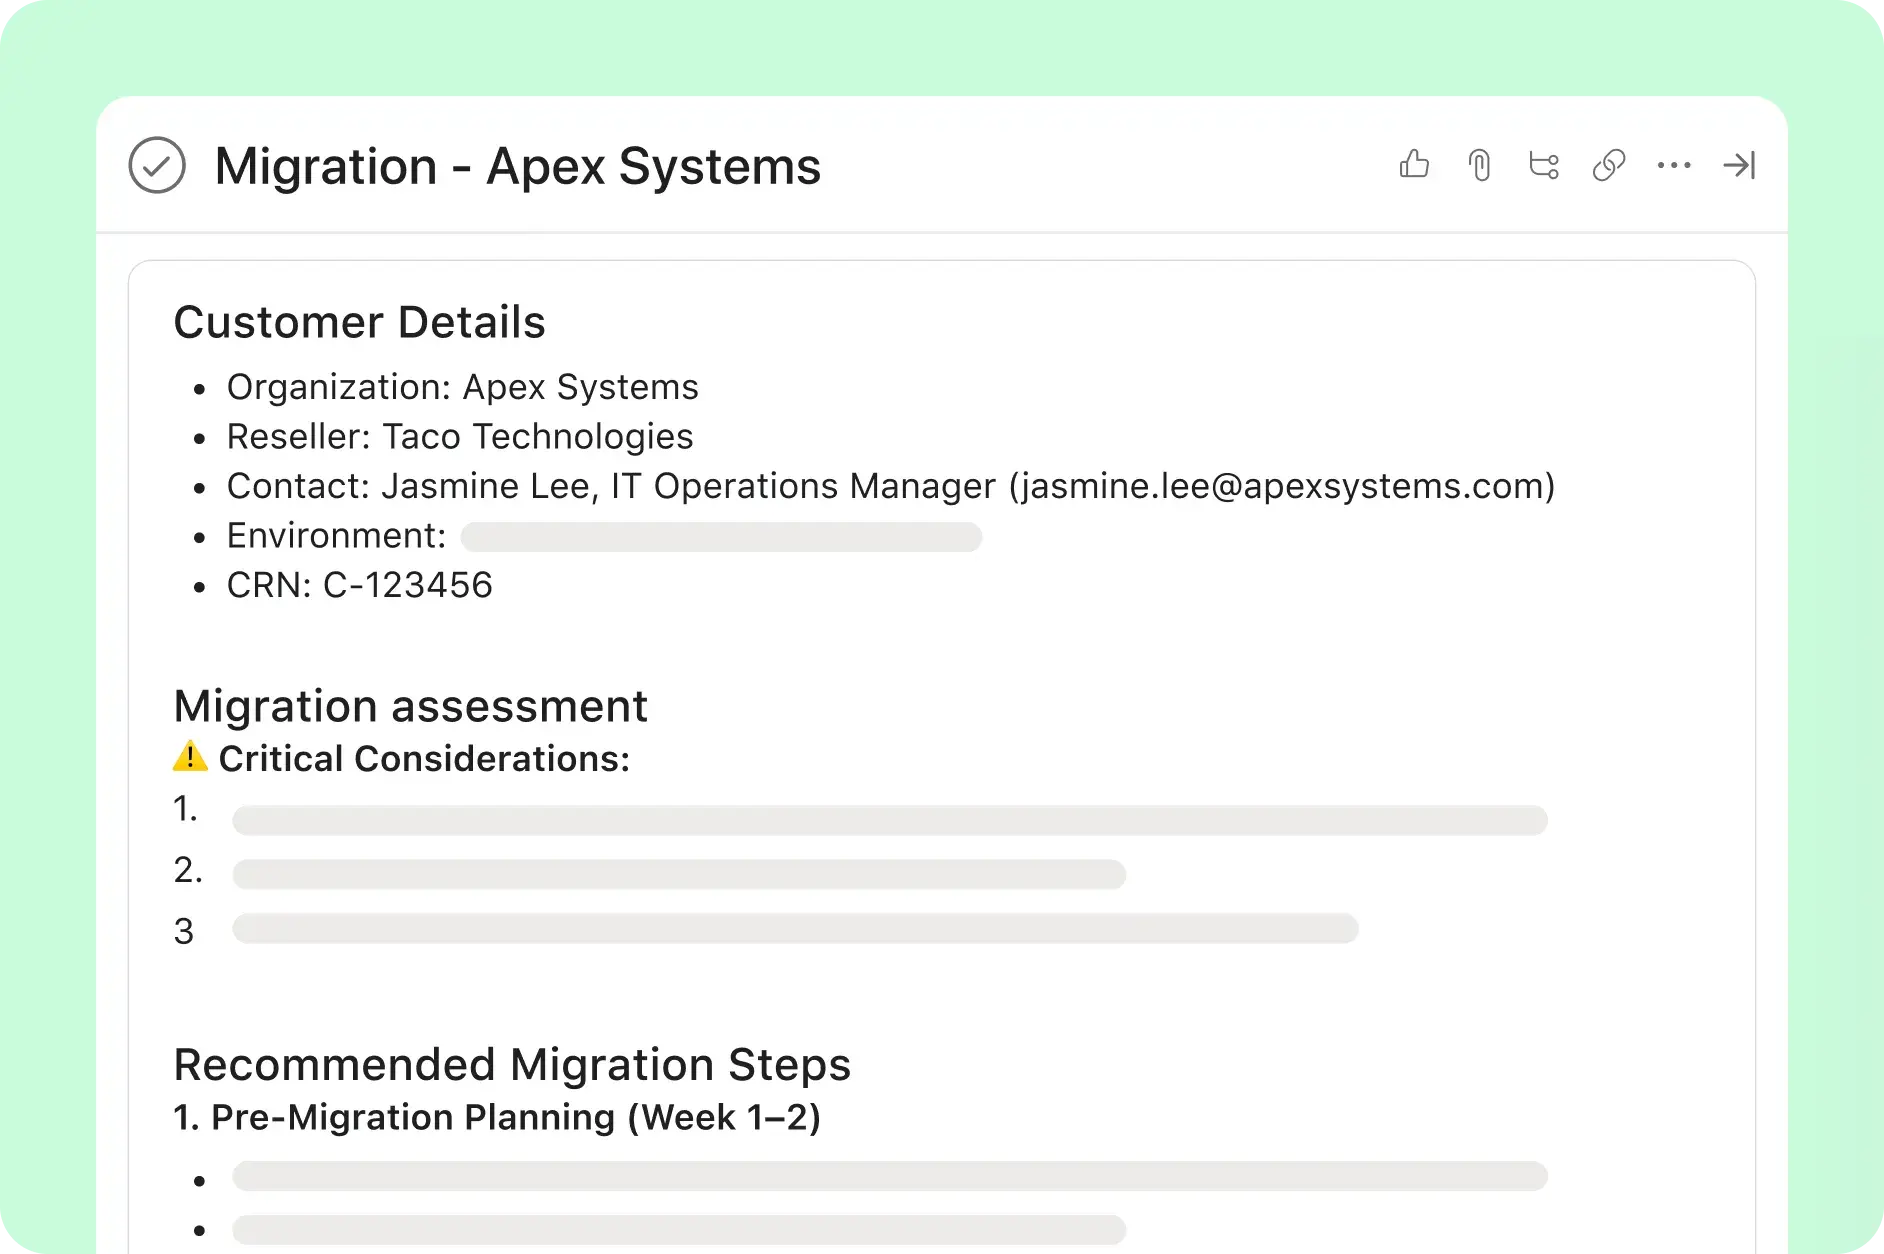This screenshot has height=1254, width=1884.
Task: Click the second critical consideration placeholder line
Action: tap(679, 874)
